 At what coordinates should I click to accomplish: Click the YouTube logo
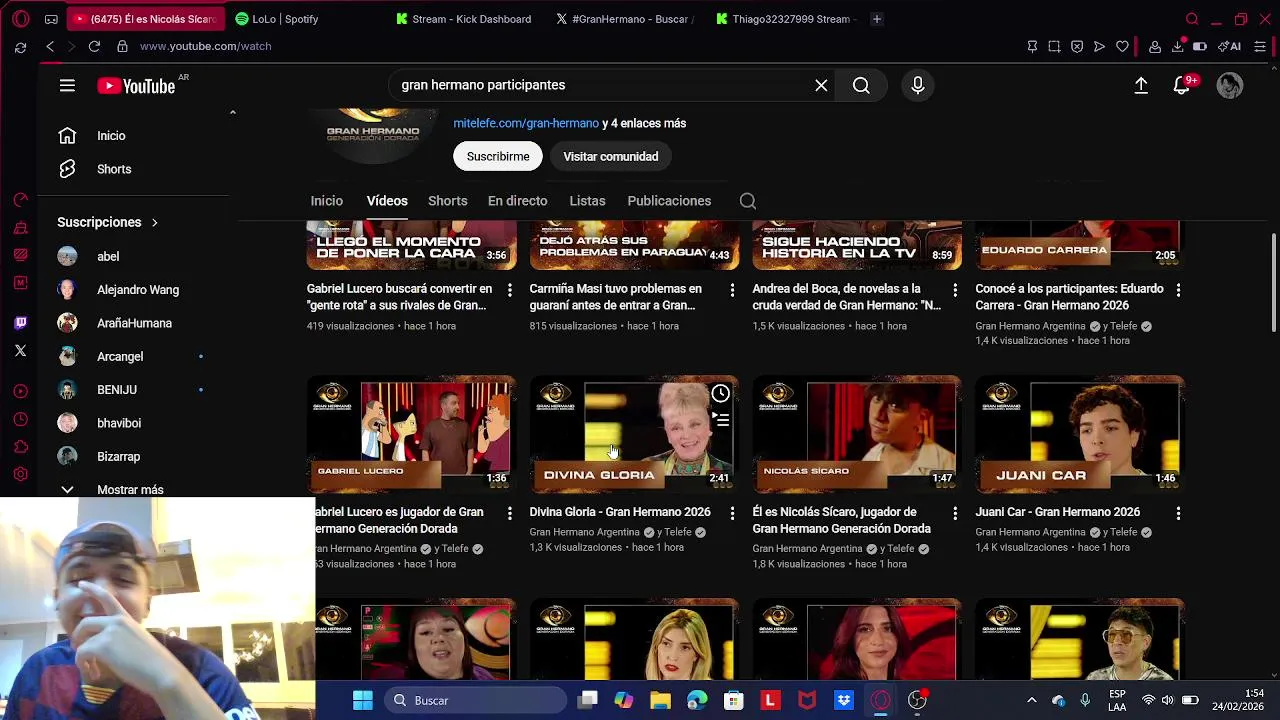(137, 86)
